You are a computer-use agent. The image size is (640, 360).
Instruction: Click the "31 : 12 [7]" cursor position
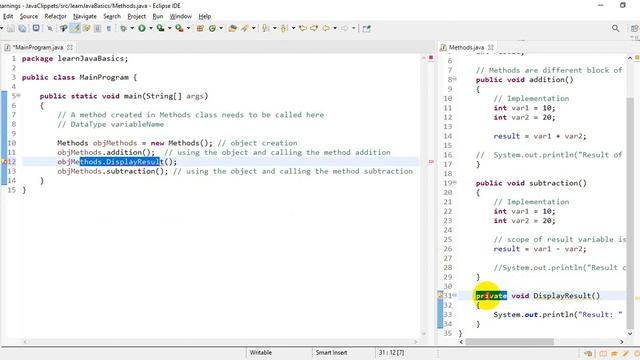coord(391,352)
